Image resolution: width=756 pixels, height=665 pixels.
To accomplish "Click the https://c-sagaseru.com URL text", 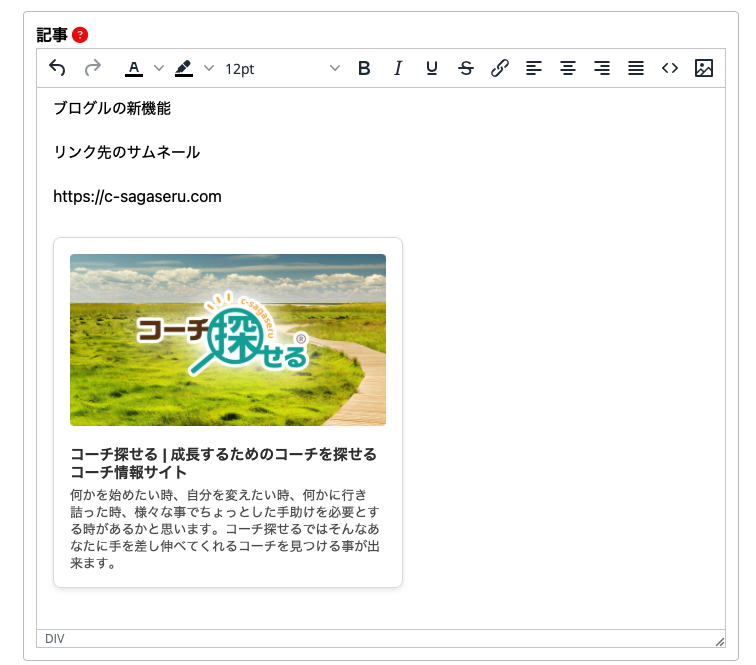I will point(137,196).
